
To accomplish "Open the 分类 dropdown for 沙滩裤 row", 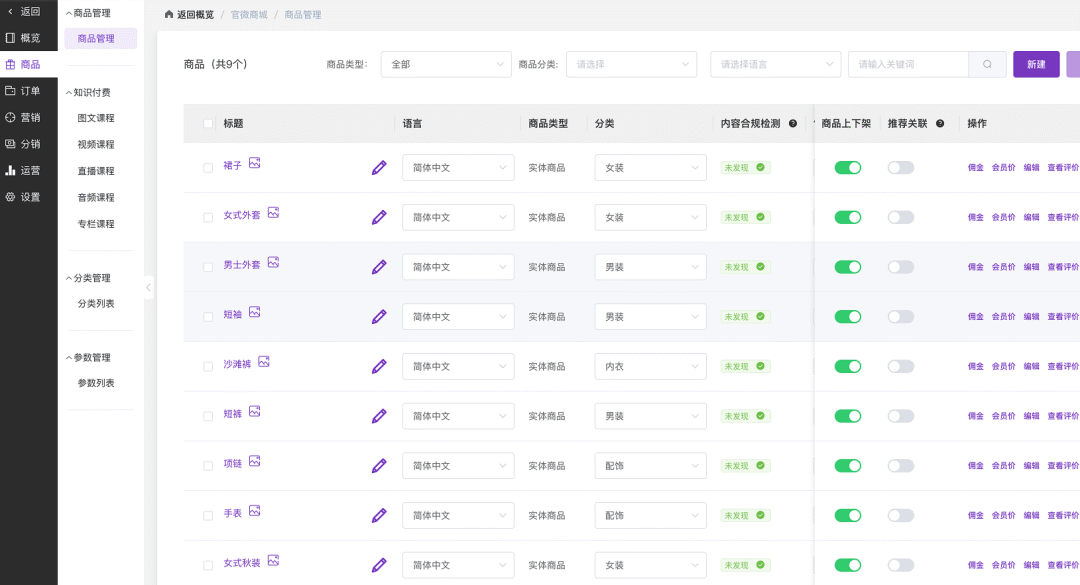I will 650,367.
